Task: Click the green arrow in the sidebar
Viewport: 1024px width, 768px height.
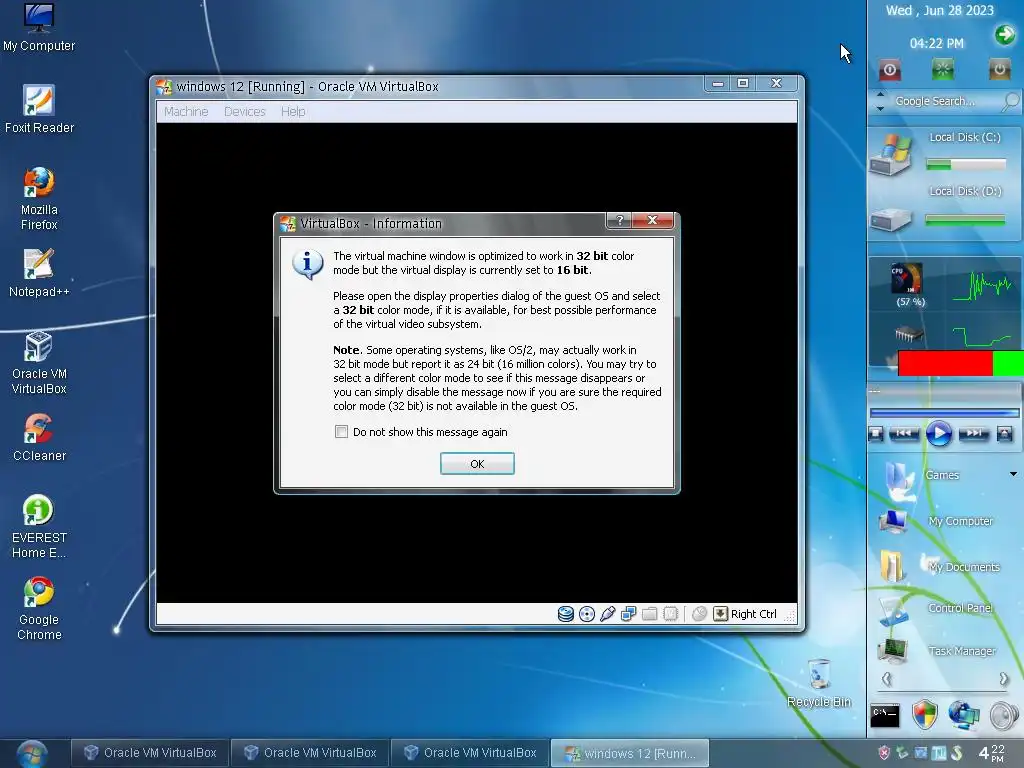Action: click(1005, 34)
